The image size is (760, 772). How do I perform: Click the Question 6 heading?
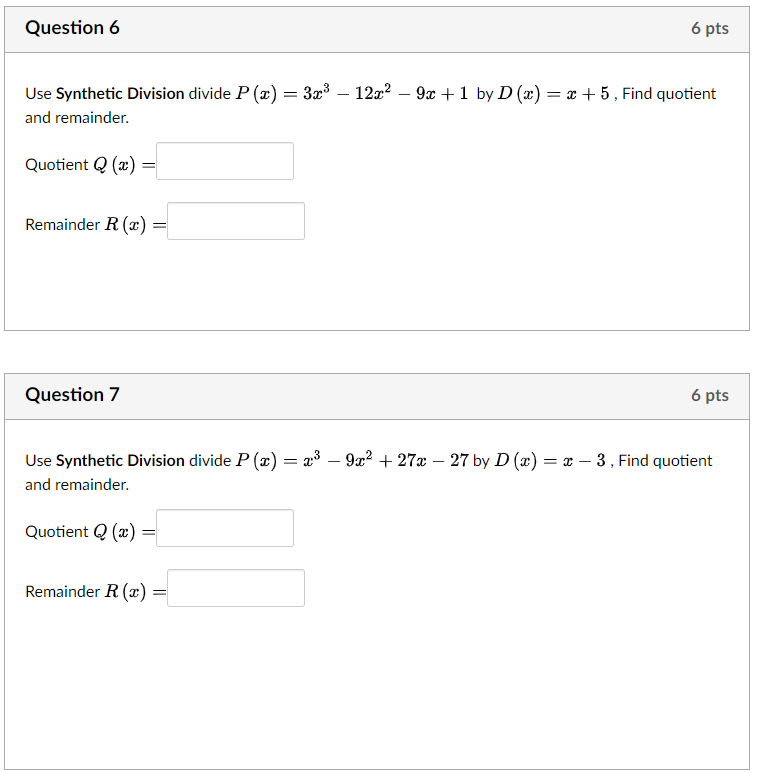click(x=72, y=28)
